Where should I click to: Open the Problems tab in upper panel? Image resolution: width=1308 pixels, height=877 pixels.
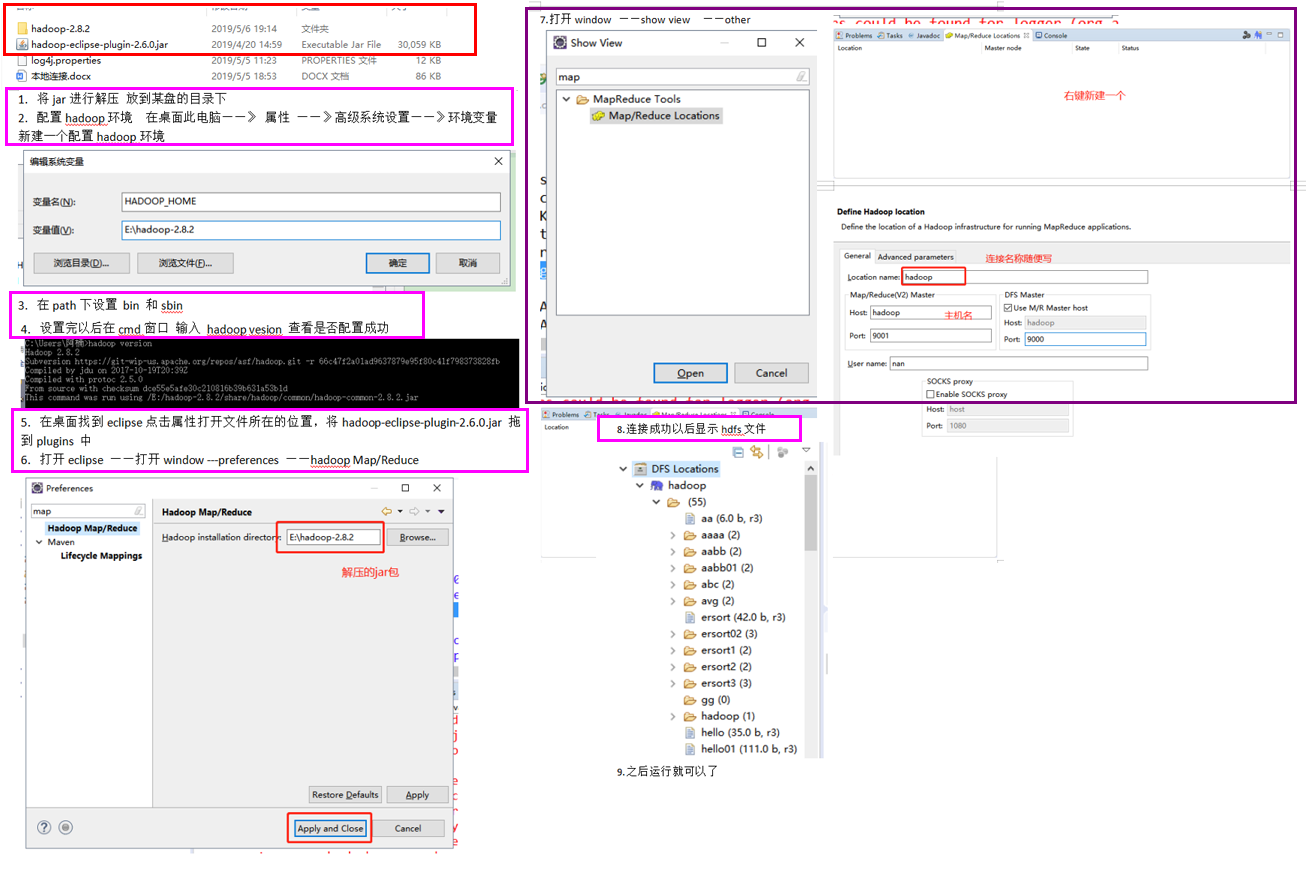click(x=854, y=35)
